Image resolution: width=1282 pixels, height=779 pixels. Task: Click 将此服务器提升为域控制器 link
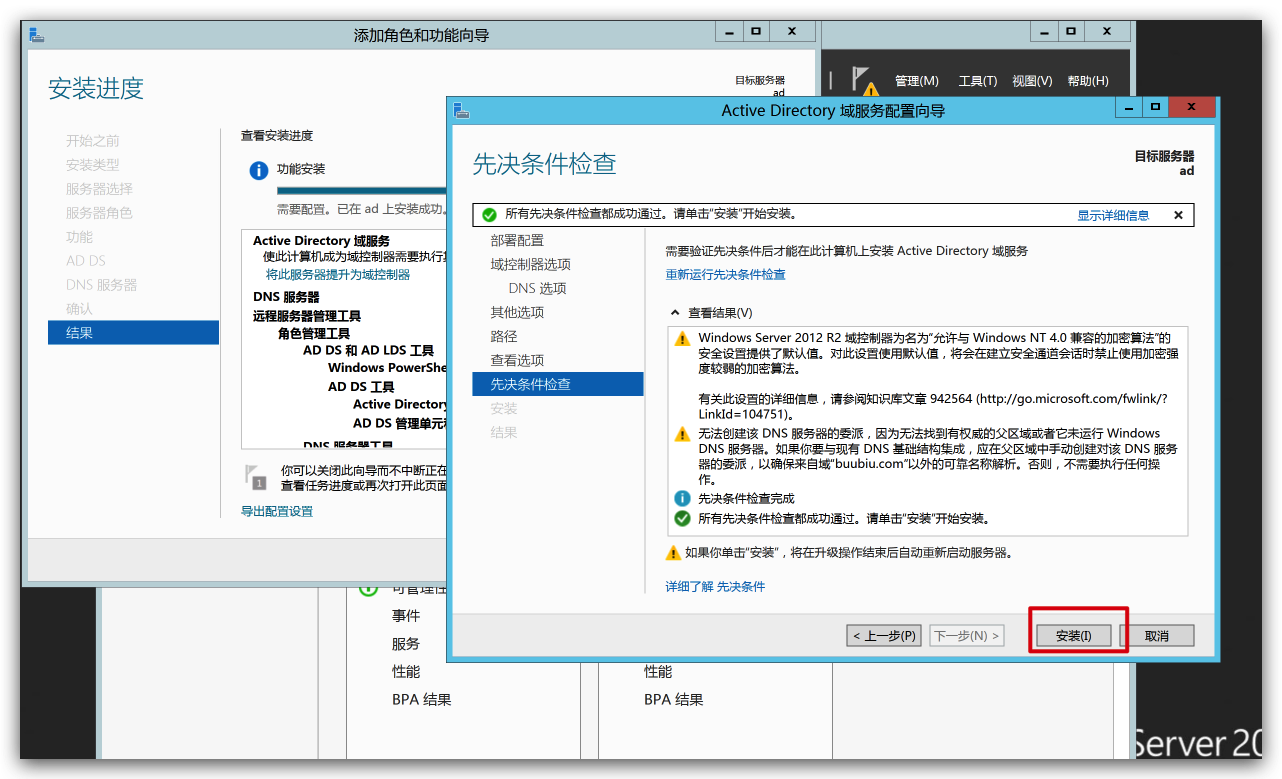coord(337,274)
